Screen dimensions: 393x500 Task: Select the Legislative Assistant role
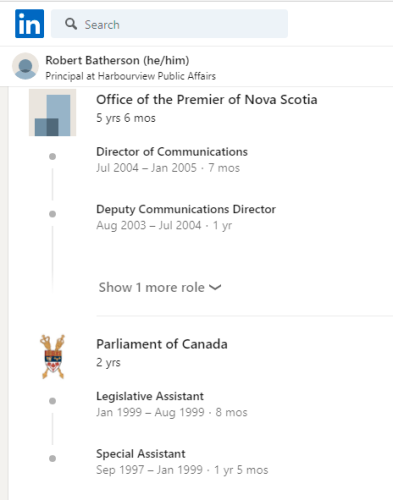point(150,396)
